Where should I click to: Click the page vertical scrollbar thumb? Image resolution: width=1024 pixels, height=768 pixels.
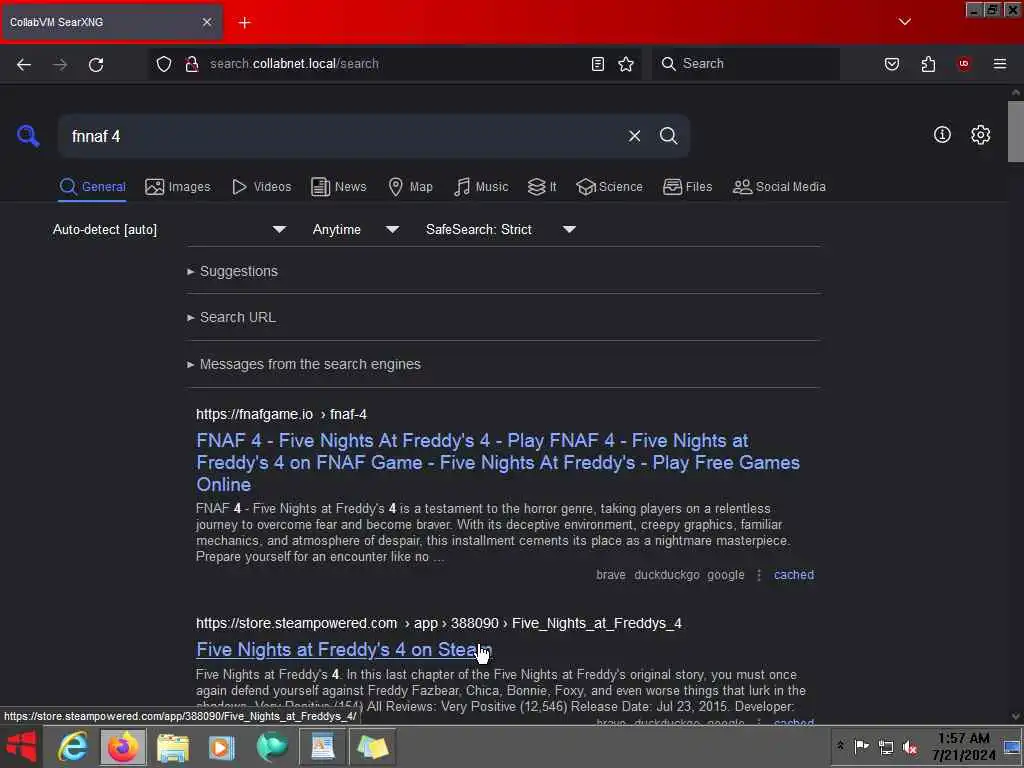1016,131
